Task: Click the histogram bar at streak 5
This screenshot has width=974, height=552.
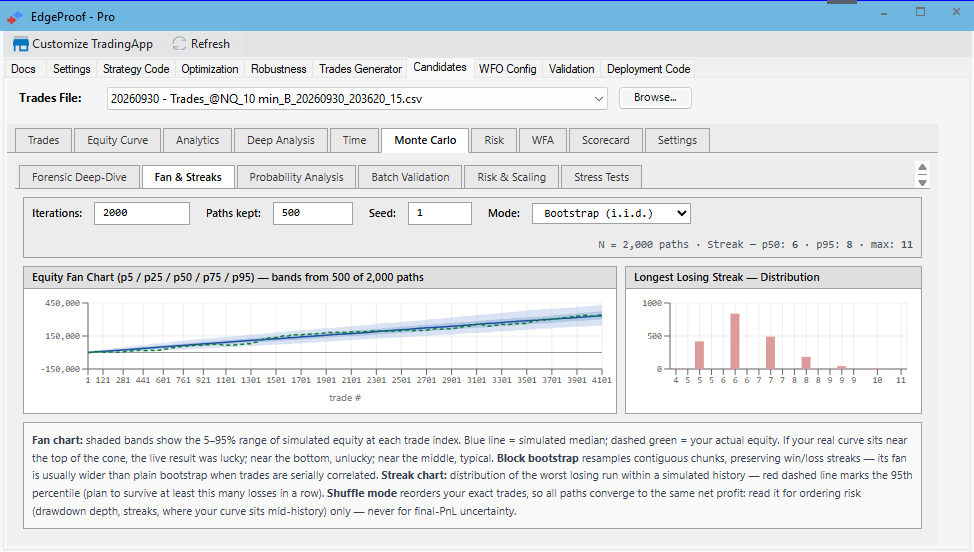Action: tap(699, 355)
